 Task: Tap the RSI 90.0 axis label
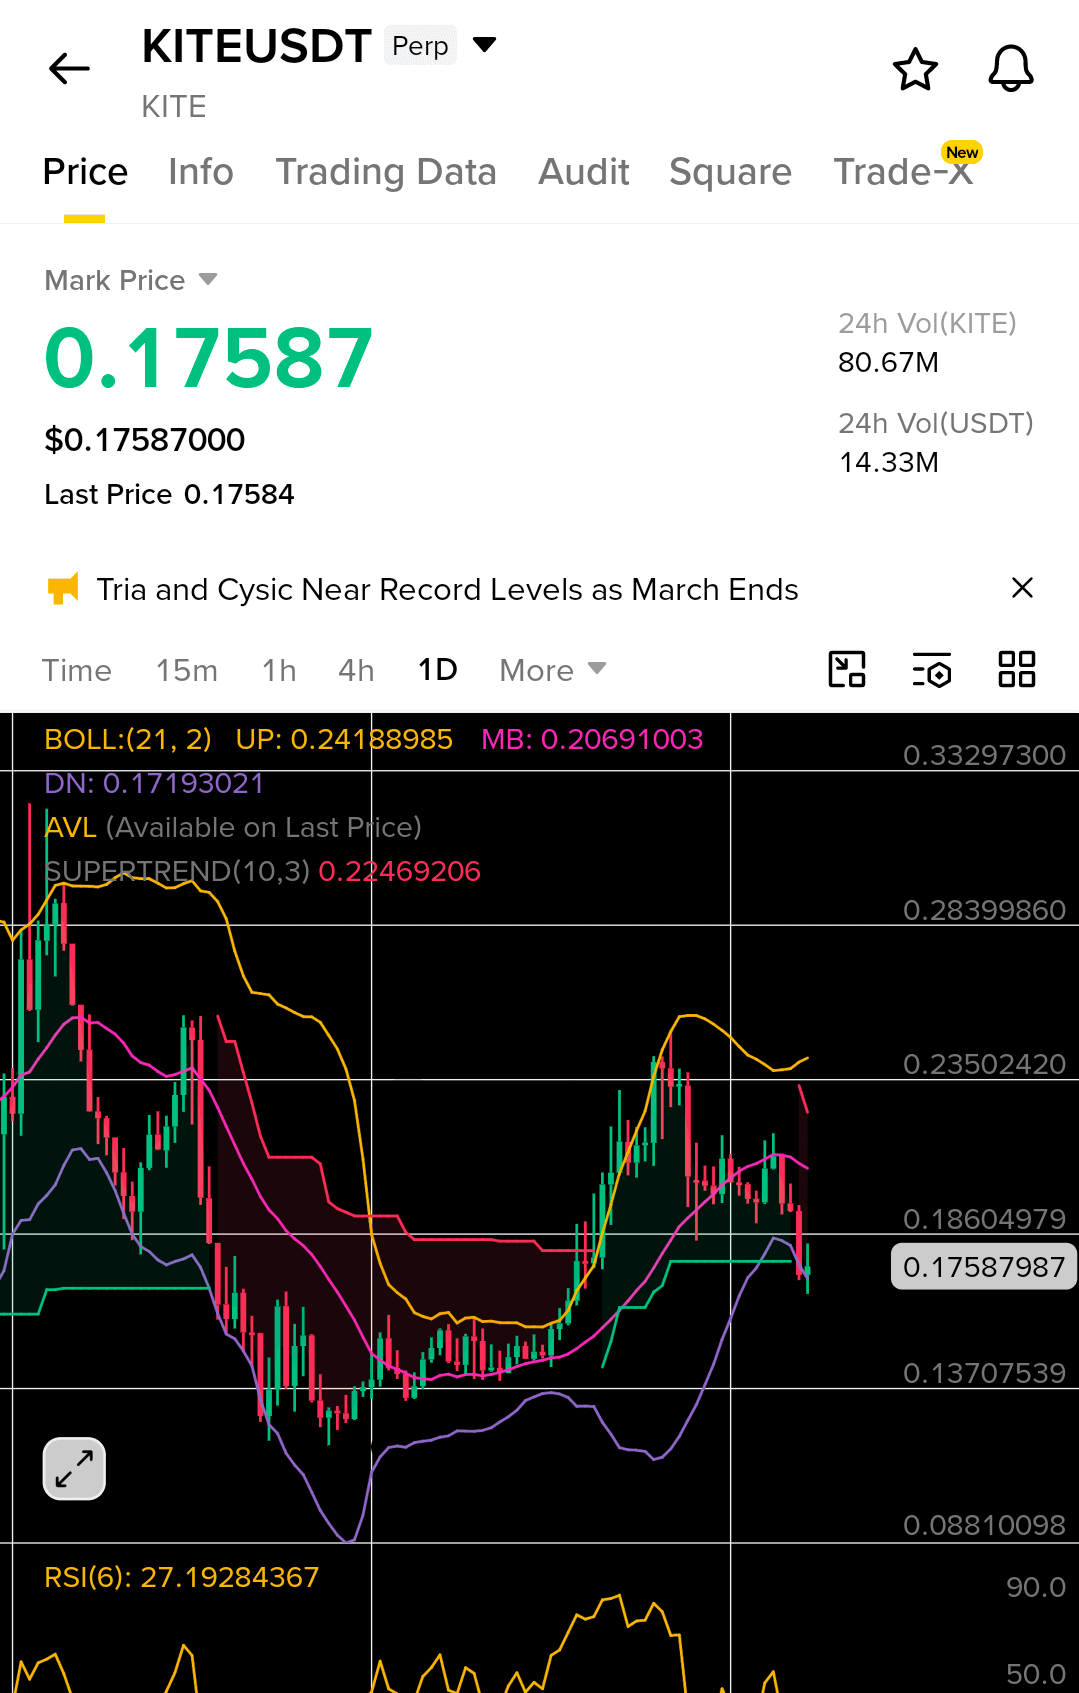pos(1036,1587)
